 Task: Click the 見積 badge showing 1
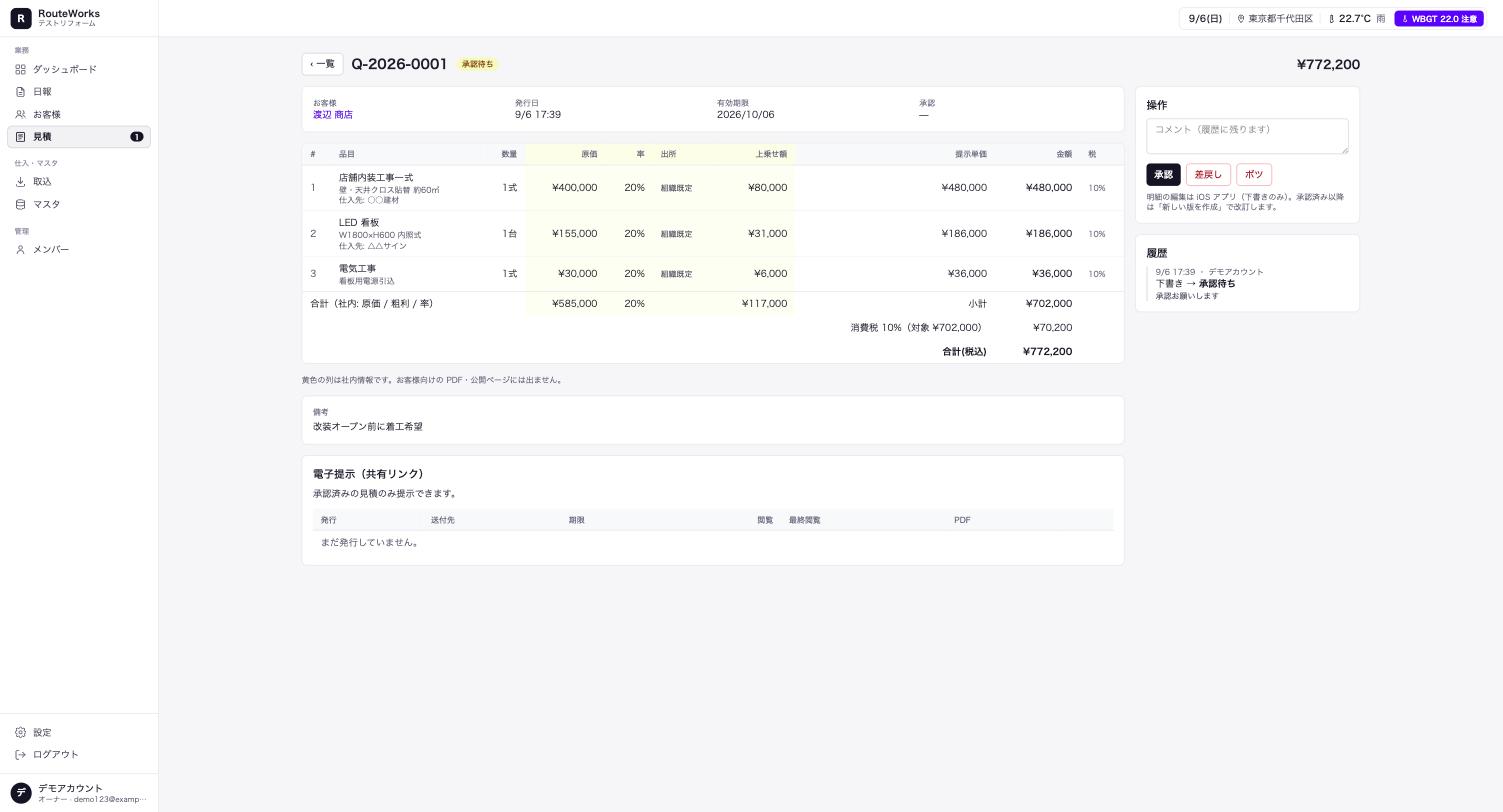pyautogui.click(x=137, y=137)
